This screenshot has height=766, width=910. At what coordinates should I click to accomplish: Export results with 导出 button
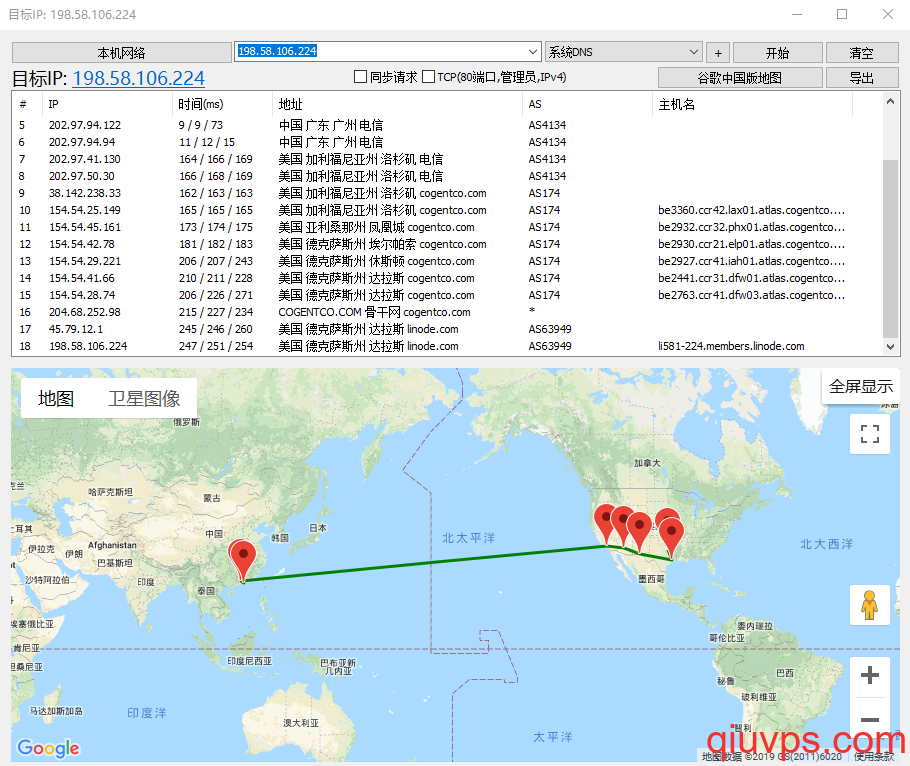click(862, 78)
